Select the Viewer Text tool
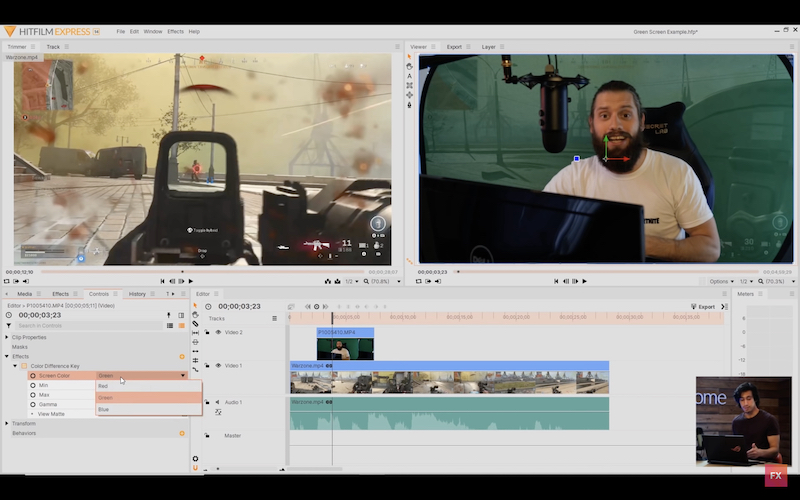The width and height of the screenshot is (800, 500). coord(409,76)
